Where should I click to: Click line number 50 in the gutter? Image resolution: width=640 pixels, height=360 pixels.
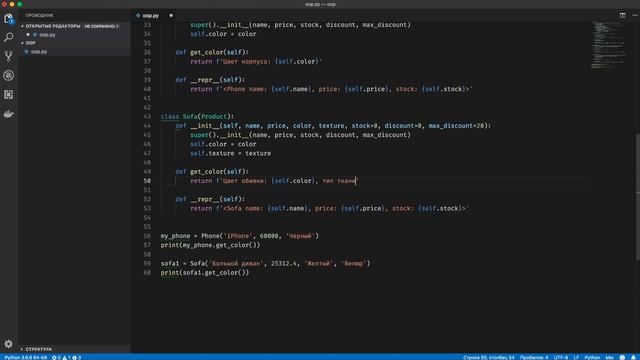(x=147, y=181)
